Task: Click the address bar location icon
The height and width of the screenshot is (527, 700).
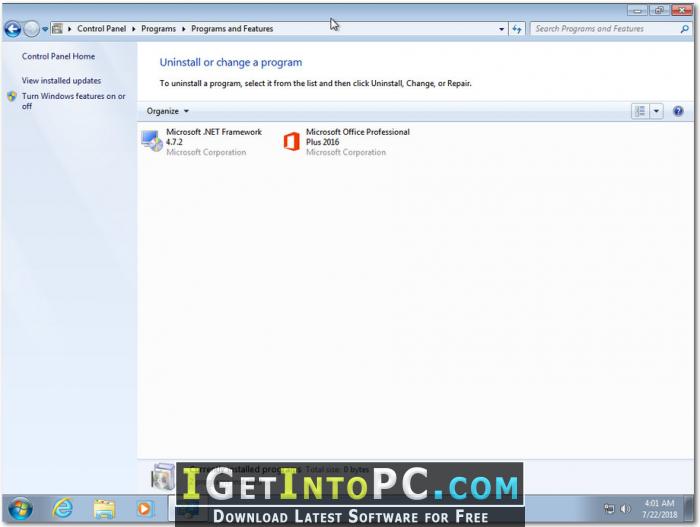Action: (57, 29)
